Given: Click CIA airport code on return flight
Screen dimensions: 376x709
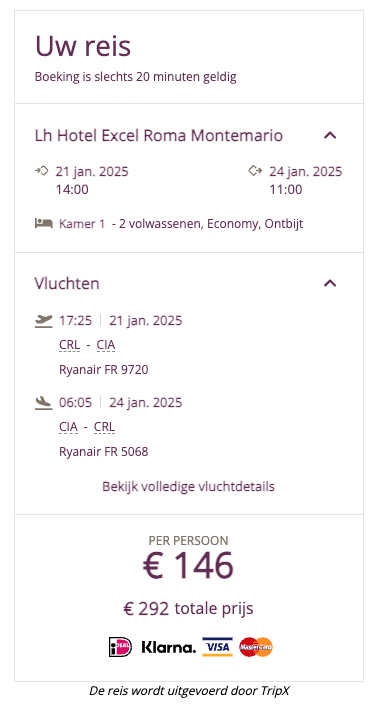Looking at the screenshot, I should pos(68,427).
